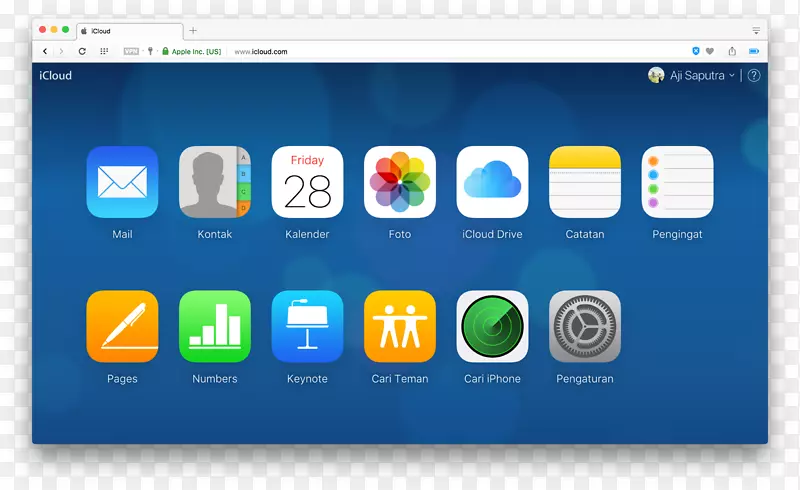Click the iCloud title at top left

[56, 76]
